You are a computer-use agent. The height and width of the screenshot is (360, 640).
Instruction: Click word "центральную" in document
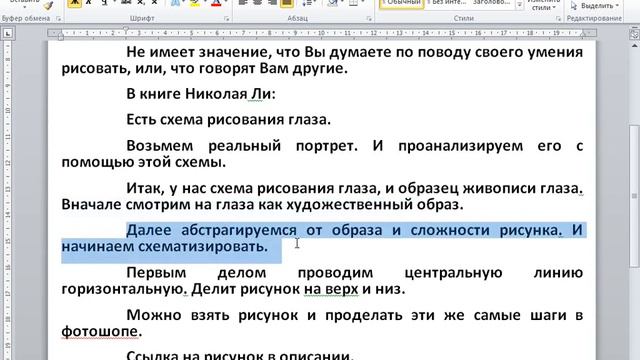click(x=453, y=273)
